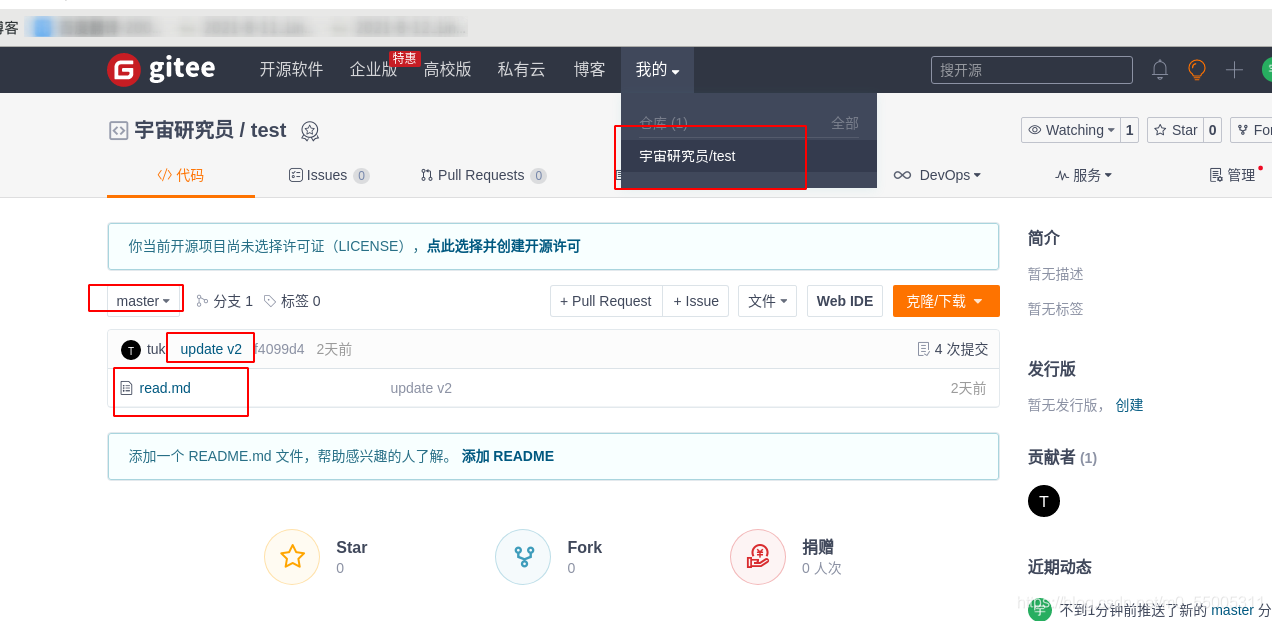Click the master link in recent activity
1272x621 pixels.
(x=1232, y=610)
